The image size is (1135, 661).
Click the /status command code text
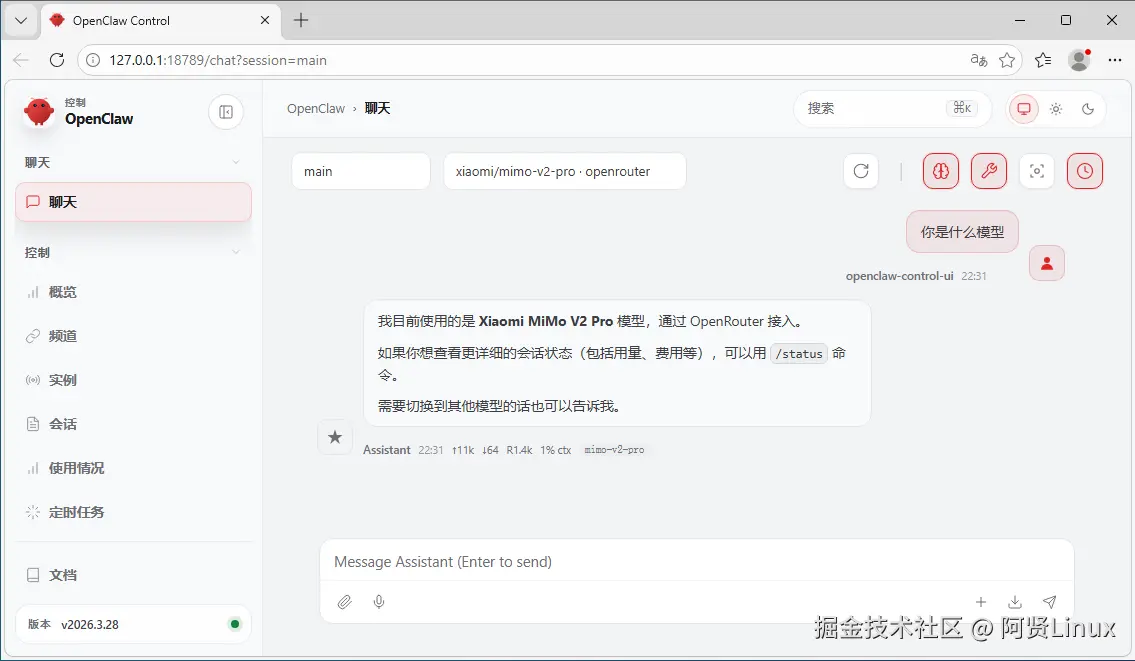point(799,354)
